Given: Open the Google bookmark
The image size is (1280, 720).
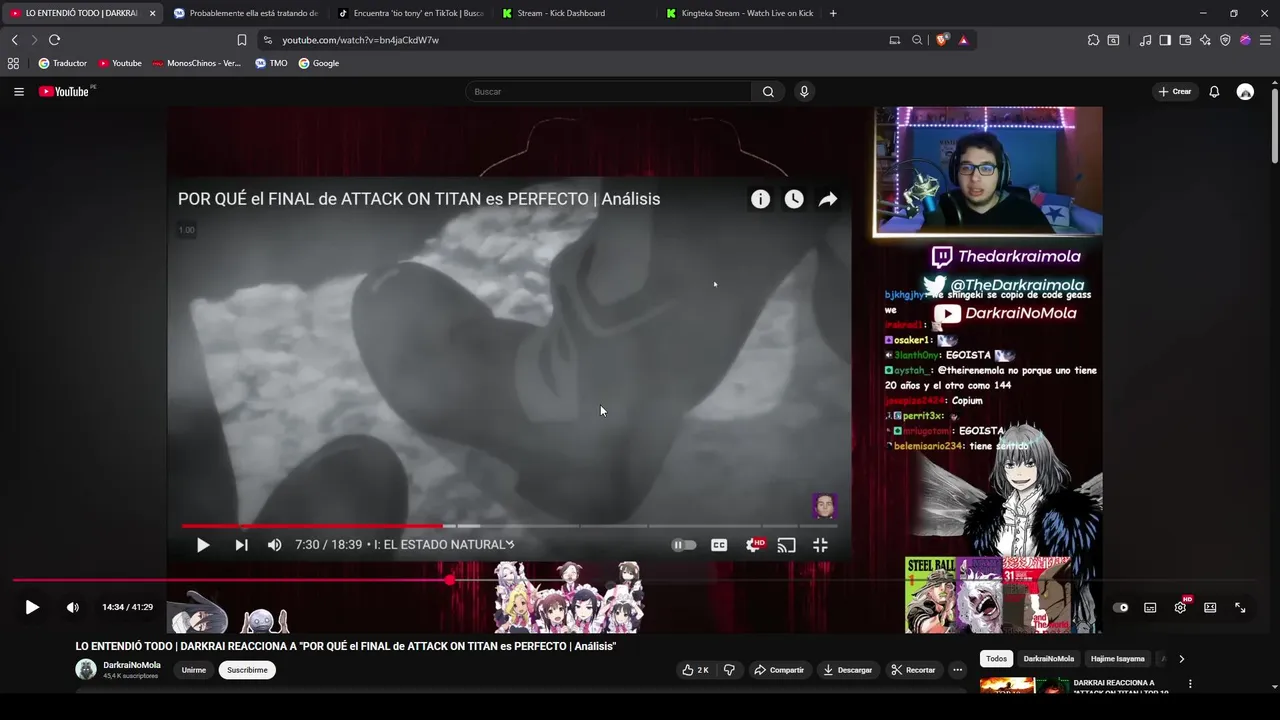Looking at the screenshot, I should (319, 63).
